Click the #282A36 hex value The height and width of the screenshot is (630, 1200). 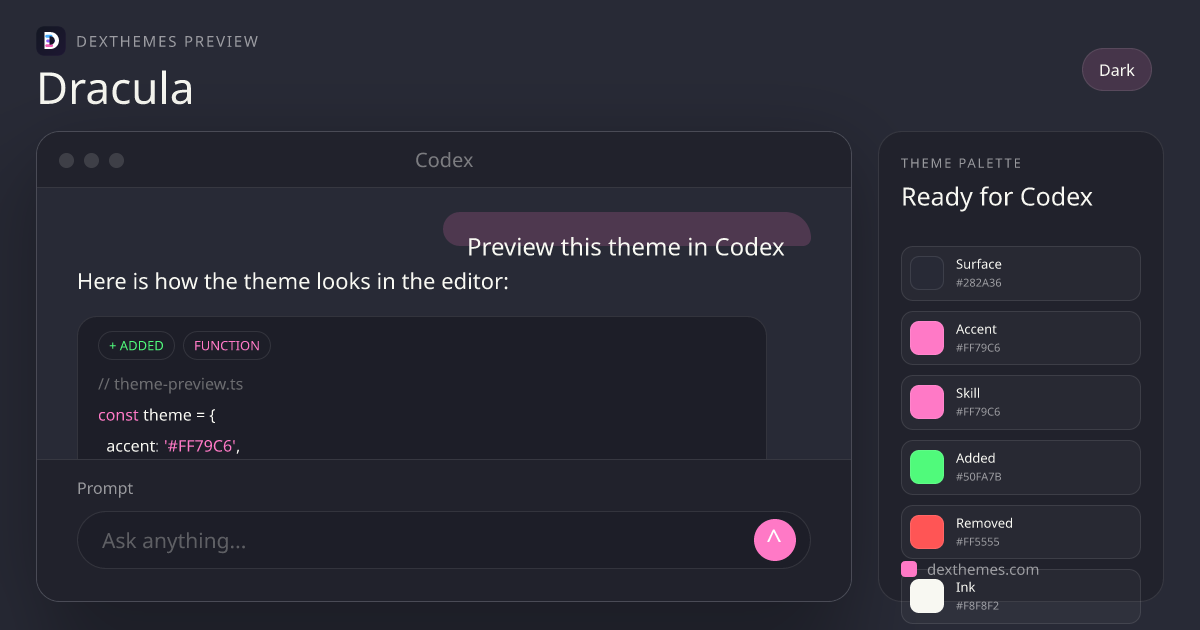pyautogui.click(x=979, y=283)
